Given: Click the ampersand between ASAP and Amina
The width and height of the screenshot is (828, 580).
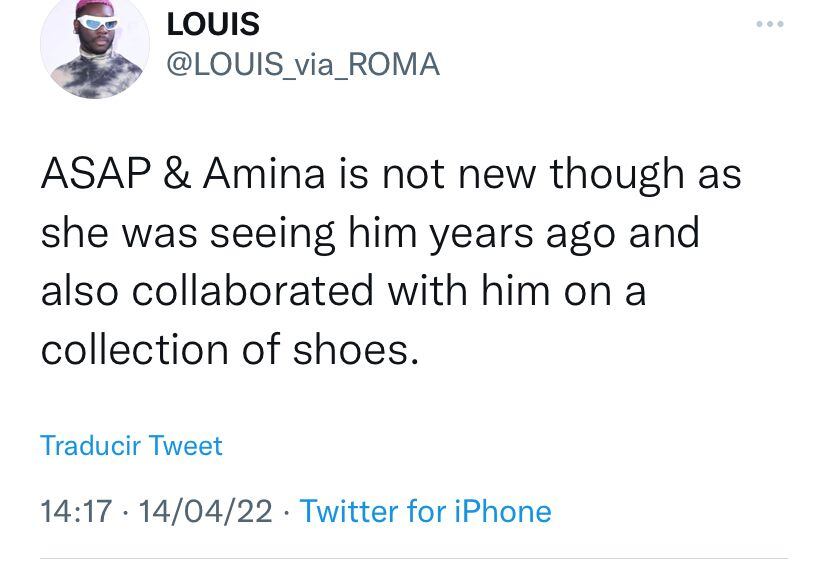Looking at the screenshot, I should (176, 175).
